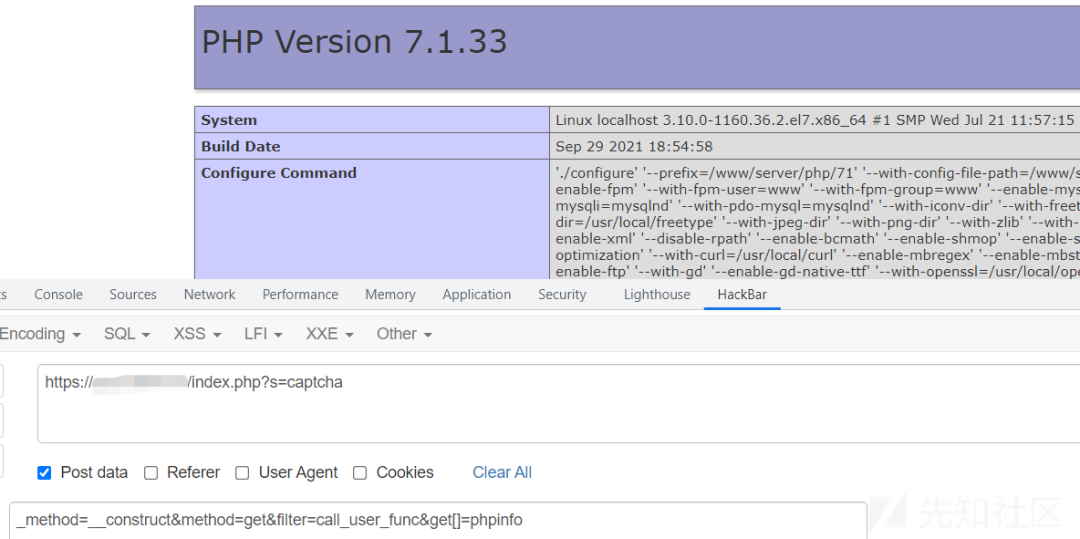Open the Memory tab
This screenshot has width=1080, height=539.
[391, 295]
